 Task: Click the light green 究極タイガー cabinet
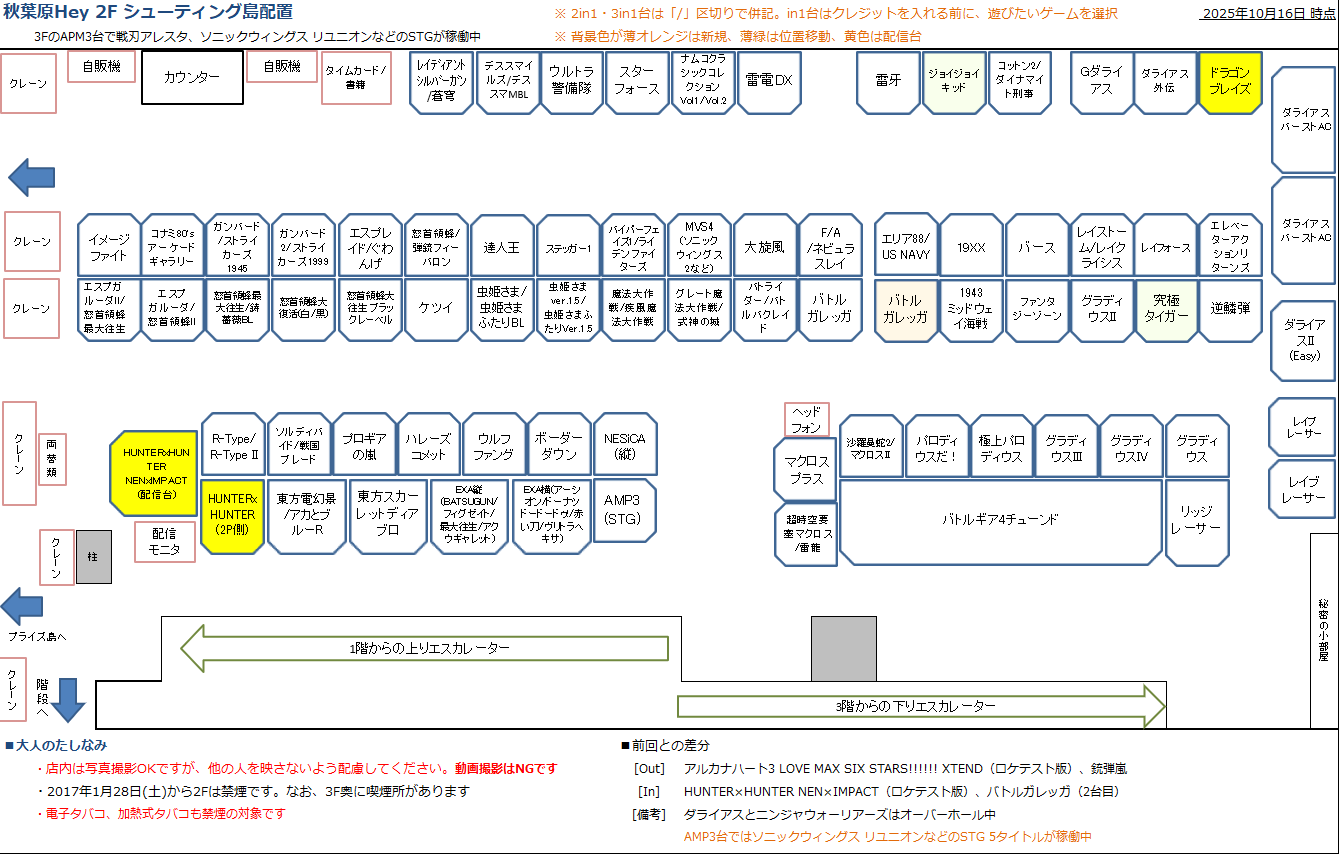pyautogui.click(x=1165, y=309)
